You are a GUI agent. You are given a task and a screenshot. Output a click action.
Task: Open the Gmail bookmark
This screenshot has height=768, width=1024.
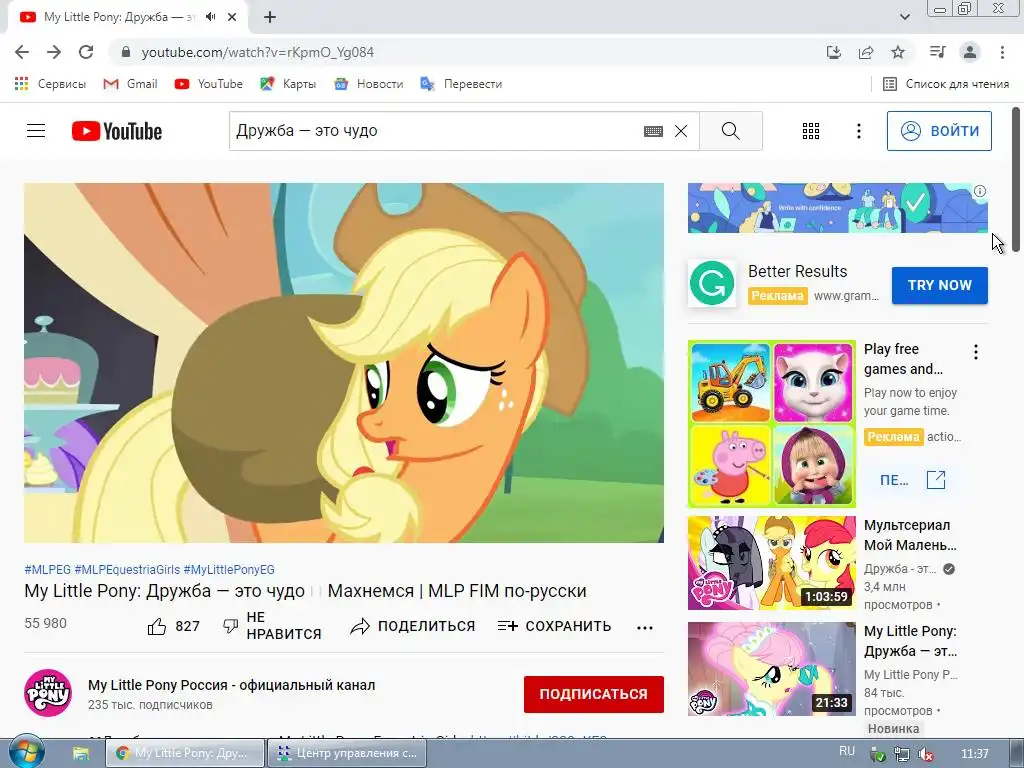131,84
